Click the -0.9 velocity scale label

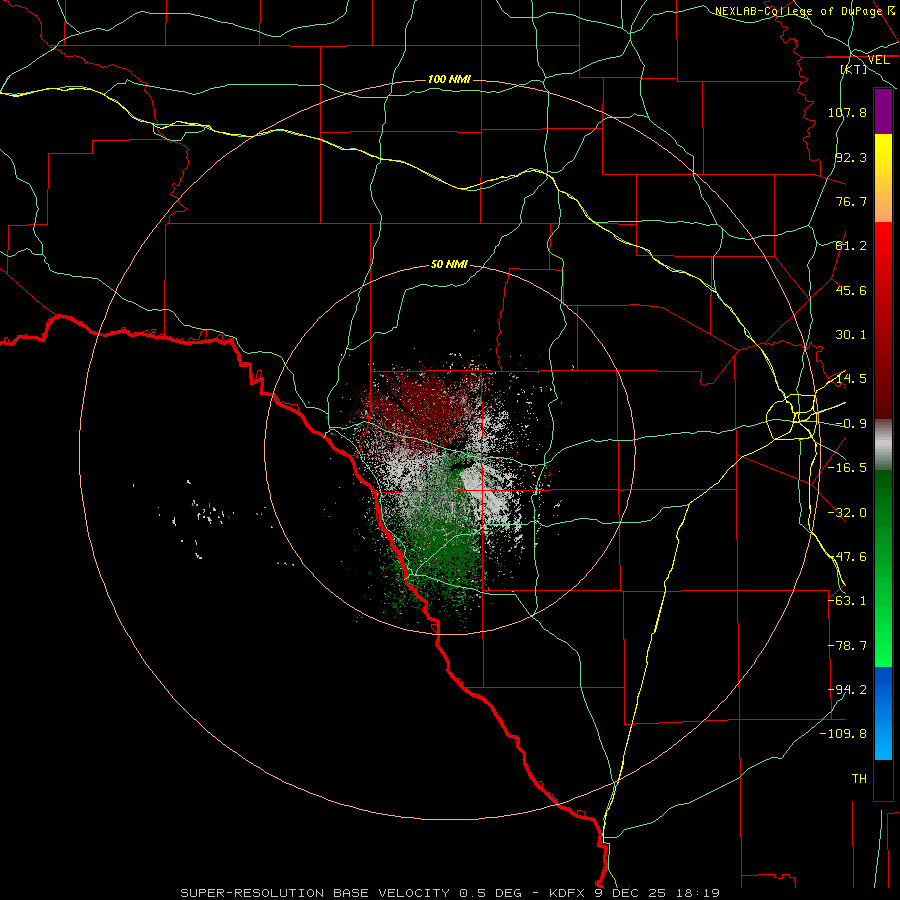pyautogui.click(x=851, y=424)
